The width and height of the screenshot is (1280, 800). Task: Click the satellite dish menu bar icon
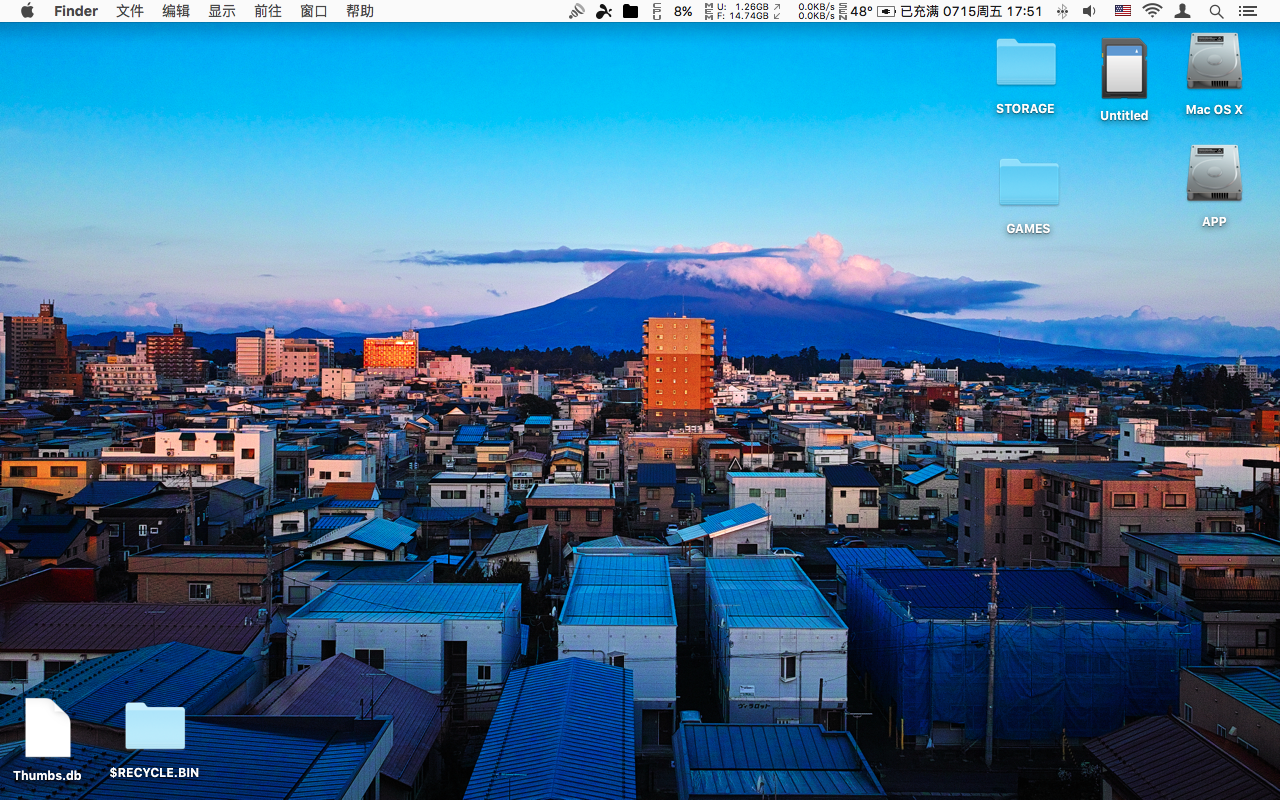point(577,11)
